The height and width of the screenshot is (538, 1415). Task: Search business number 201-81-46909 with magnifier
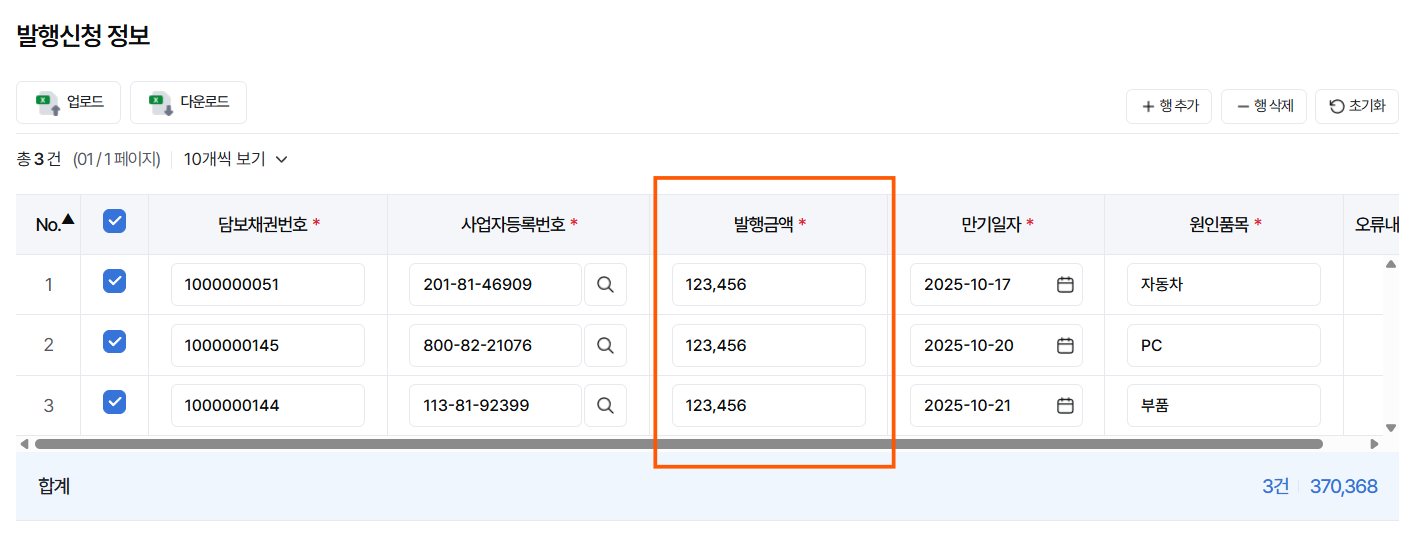point(605,285)
